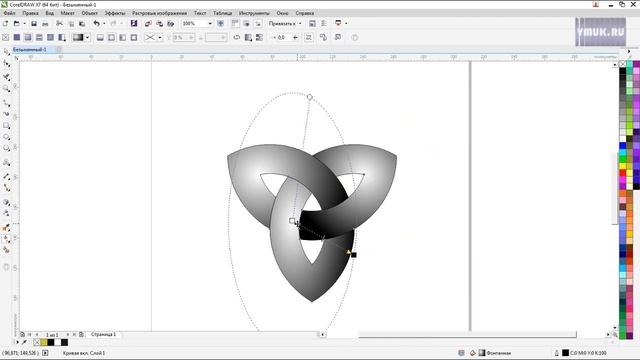Select the Shape tool in the toolbox
Viewport: 640px width, 360px height.
point(6,64)
